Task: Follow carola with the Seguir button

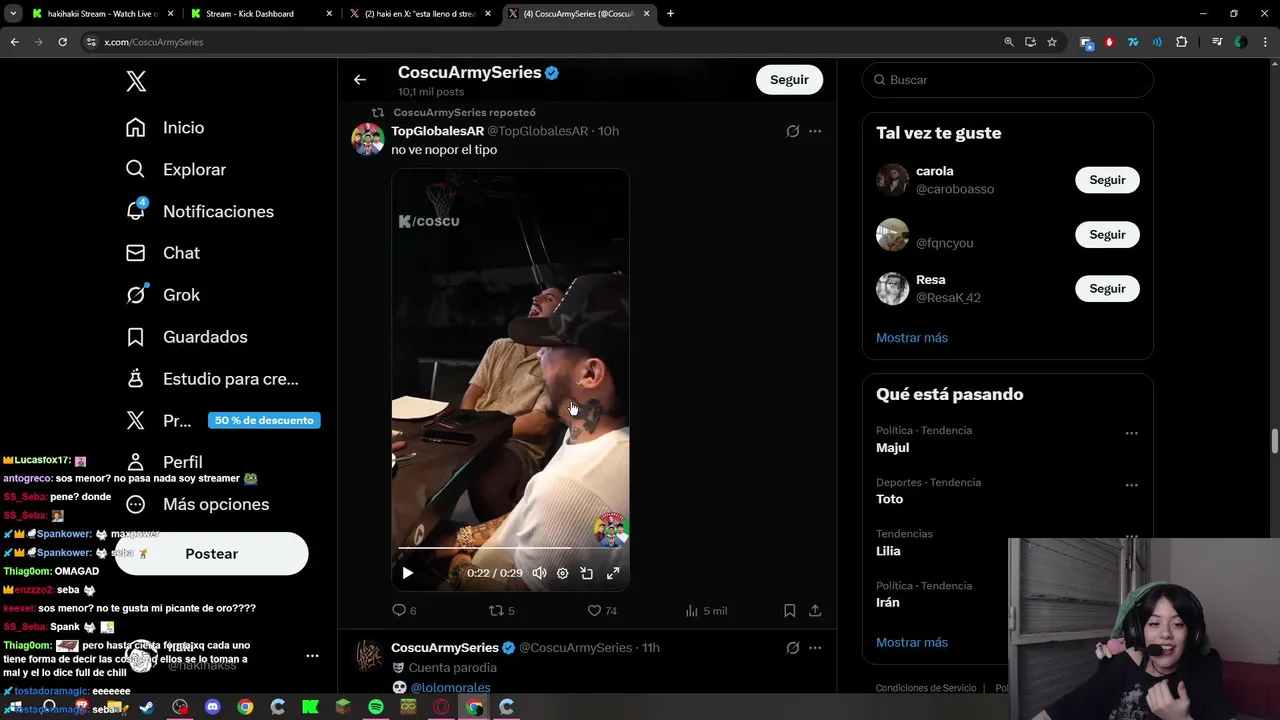Action: tap(1107, 180)
